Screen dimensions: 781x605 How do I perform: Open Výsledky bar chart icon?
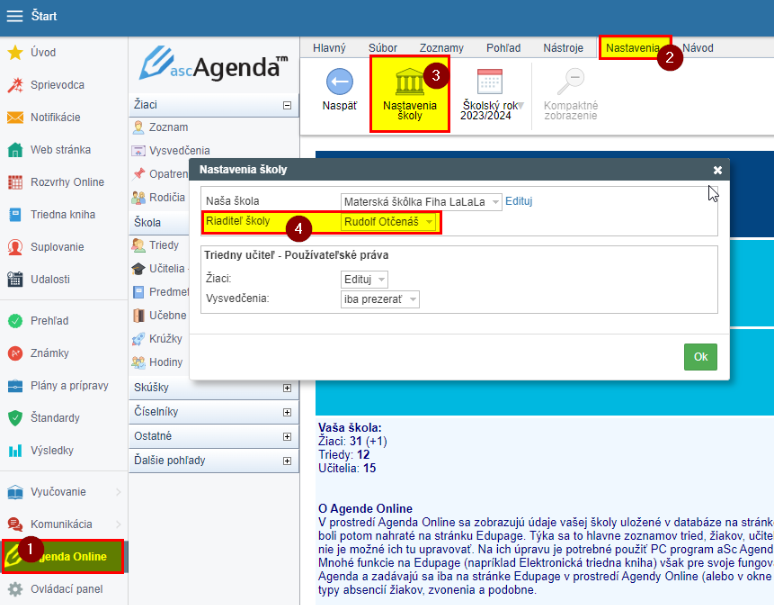[x=15, y=451]
